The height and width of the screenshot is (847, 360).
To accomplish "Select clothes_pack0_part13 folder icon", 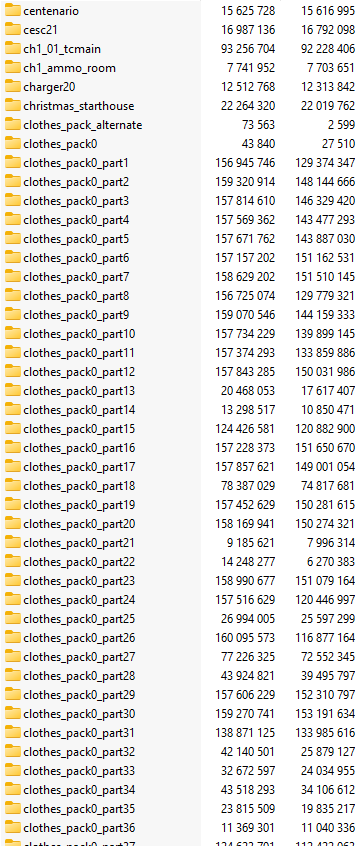I will pyautogui.click(x=12, y=391).
